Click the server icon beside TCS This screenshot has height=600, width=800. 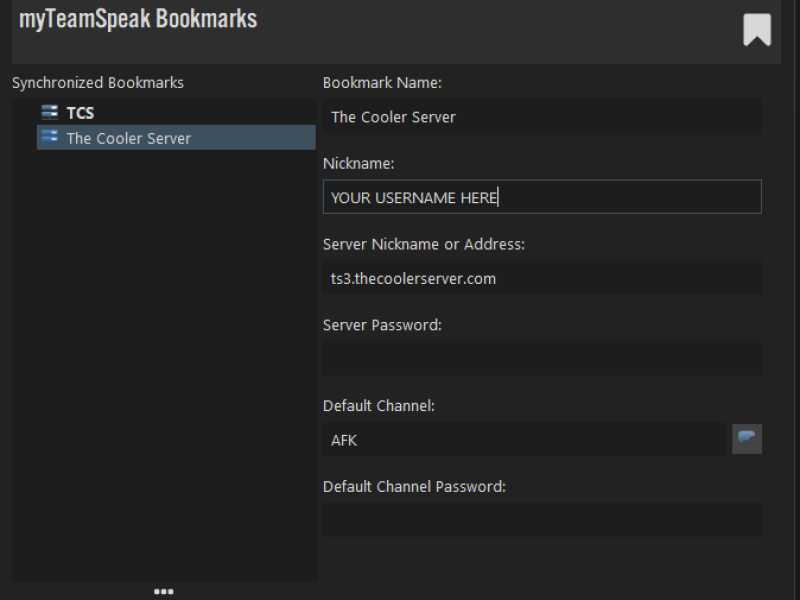point(50,112)
